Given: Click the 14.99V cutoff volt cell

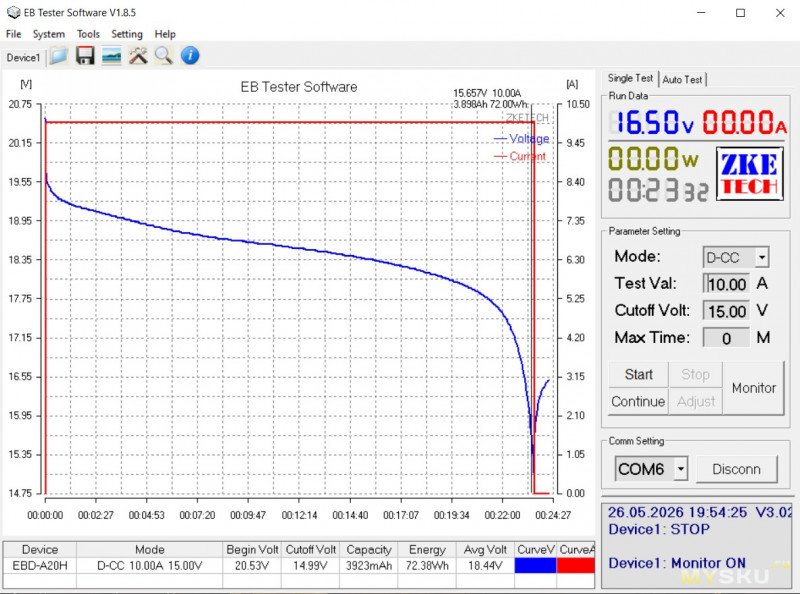Looking at the screenshot, I should click(310, 565).
